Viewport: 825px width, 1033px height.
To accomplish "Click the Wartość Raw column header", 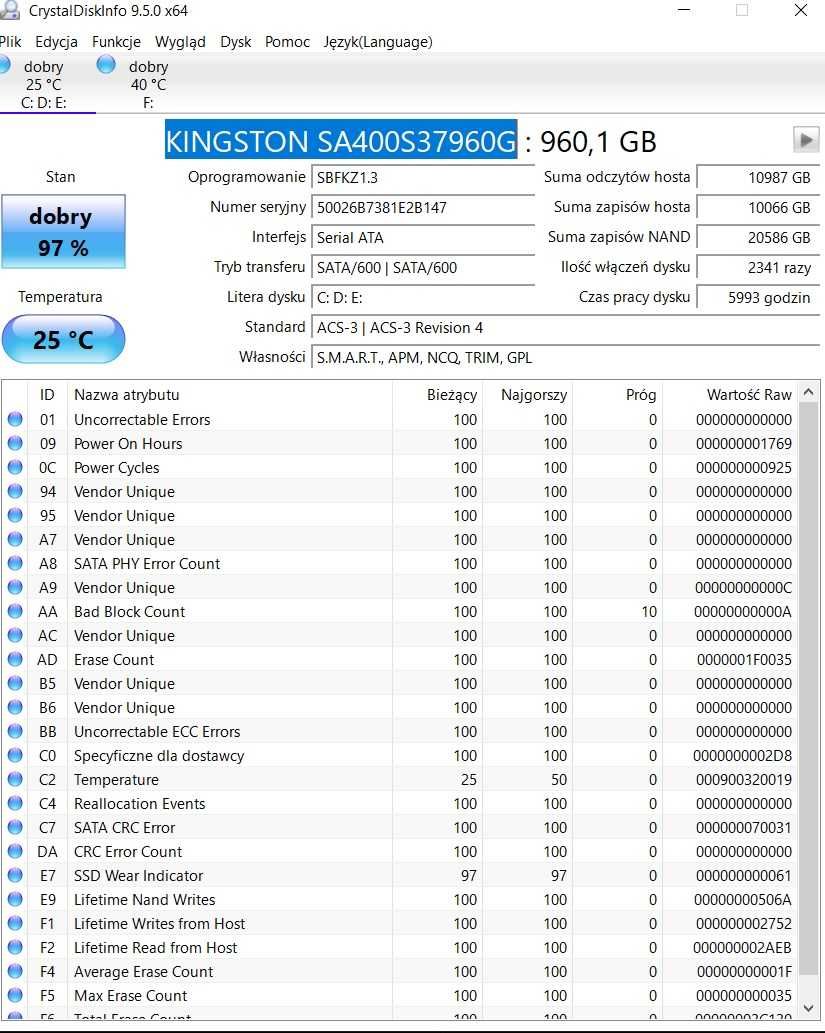I will click(729, 394).
